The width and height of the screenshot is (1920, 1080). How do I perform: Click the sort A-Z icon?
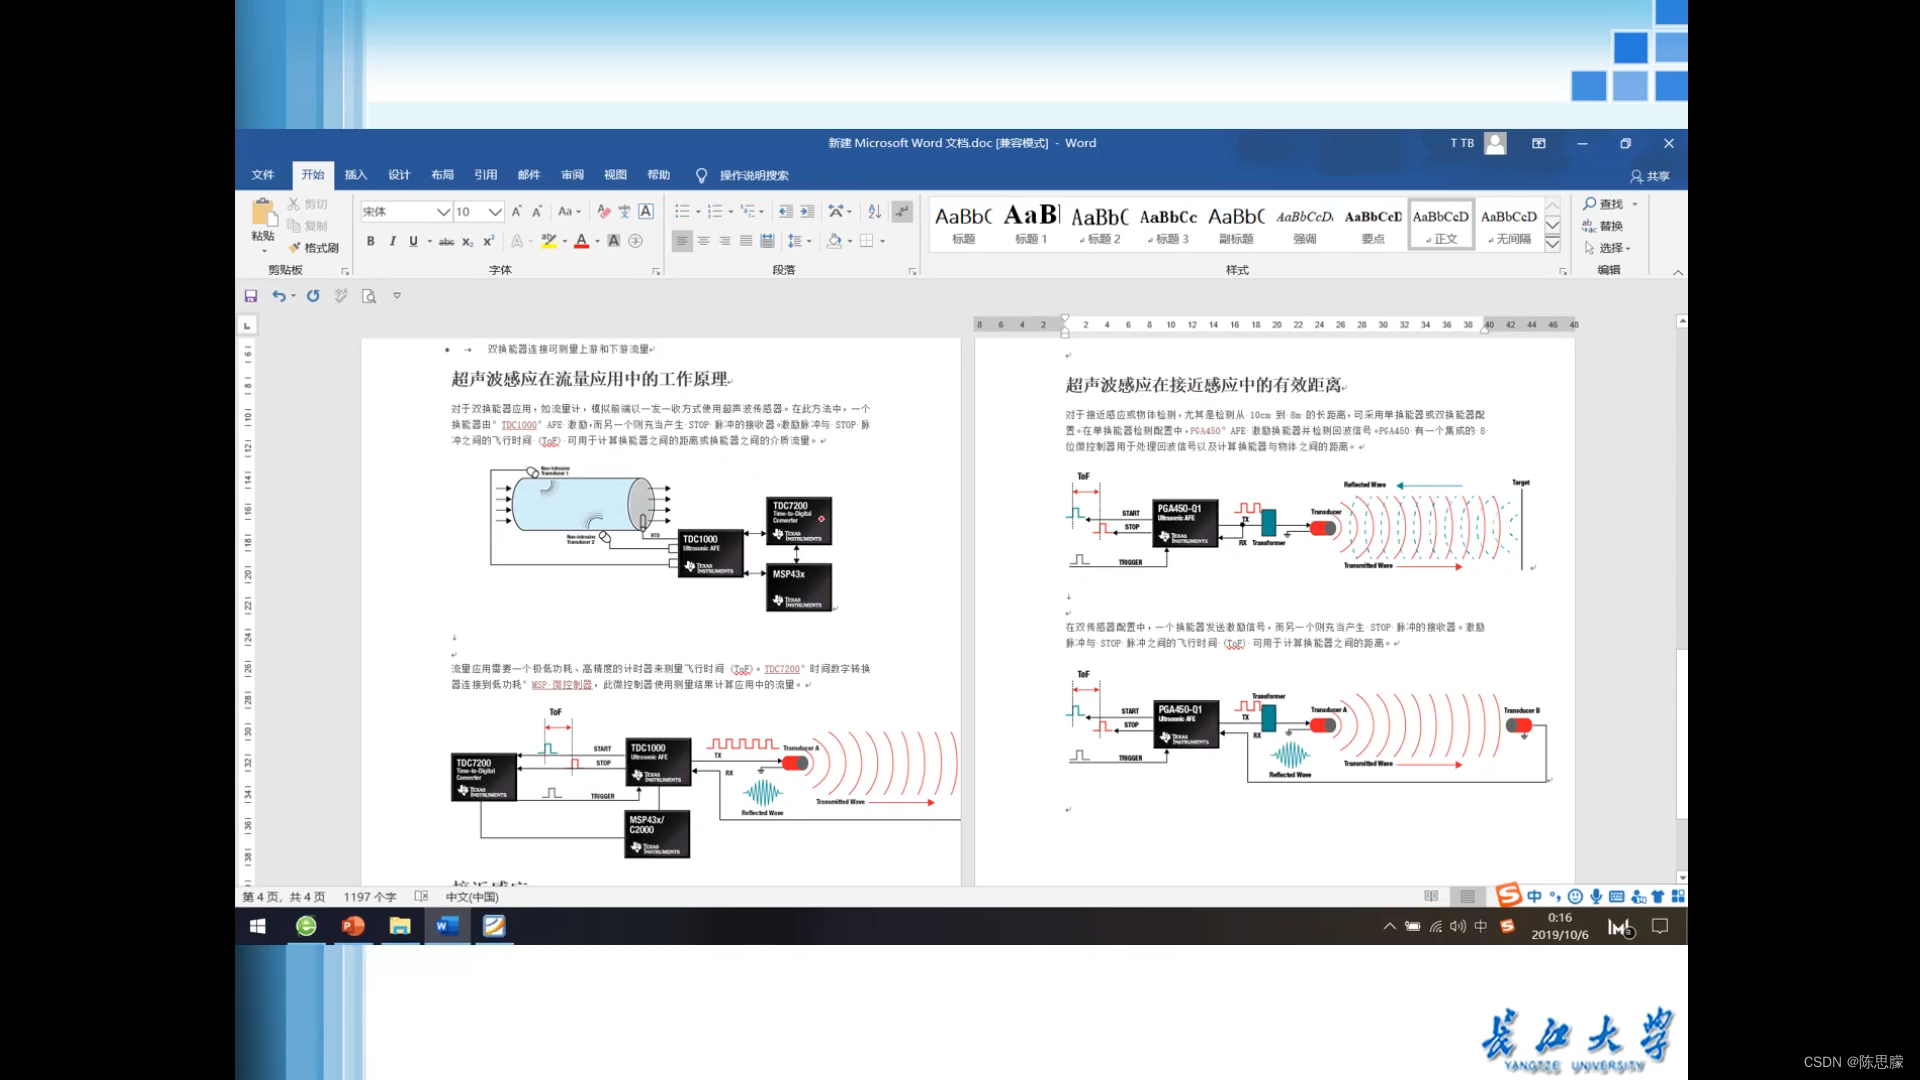point(875,211)
